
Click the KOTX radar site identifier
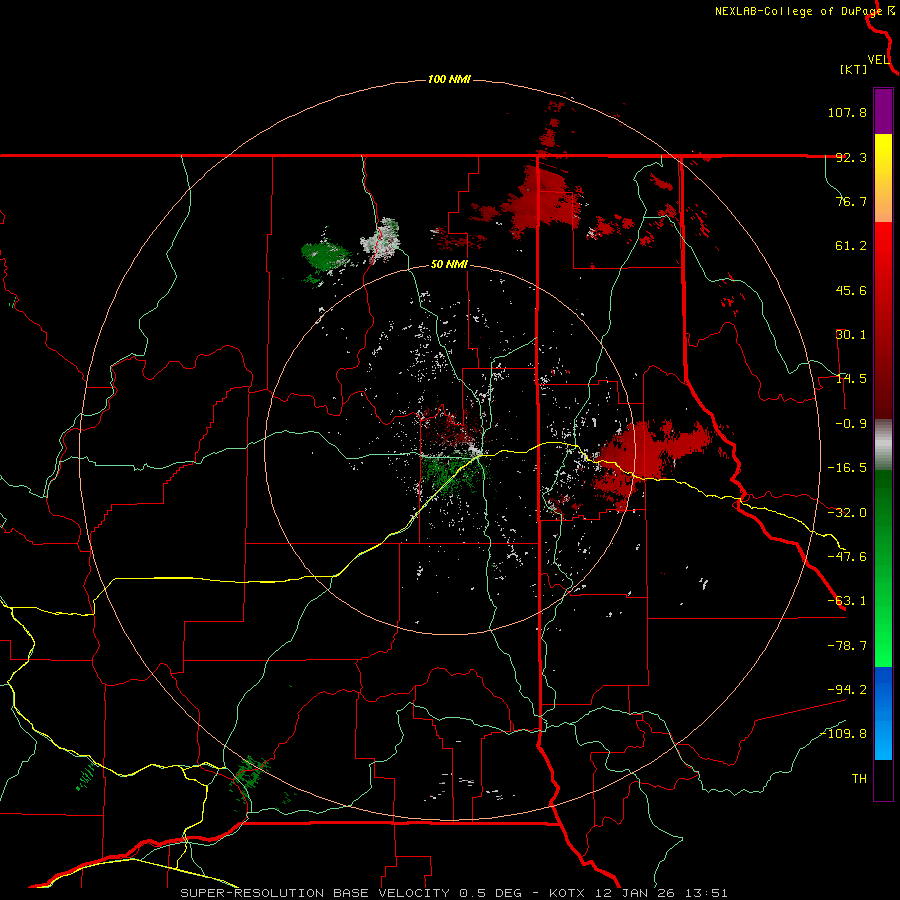click(x=567, y=893)
